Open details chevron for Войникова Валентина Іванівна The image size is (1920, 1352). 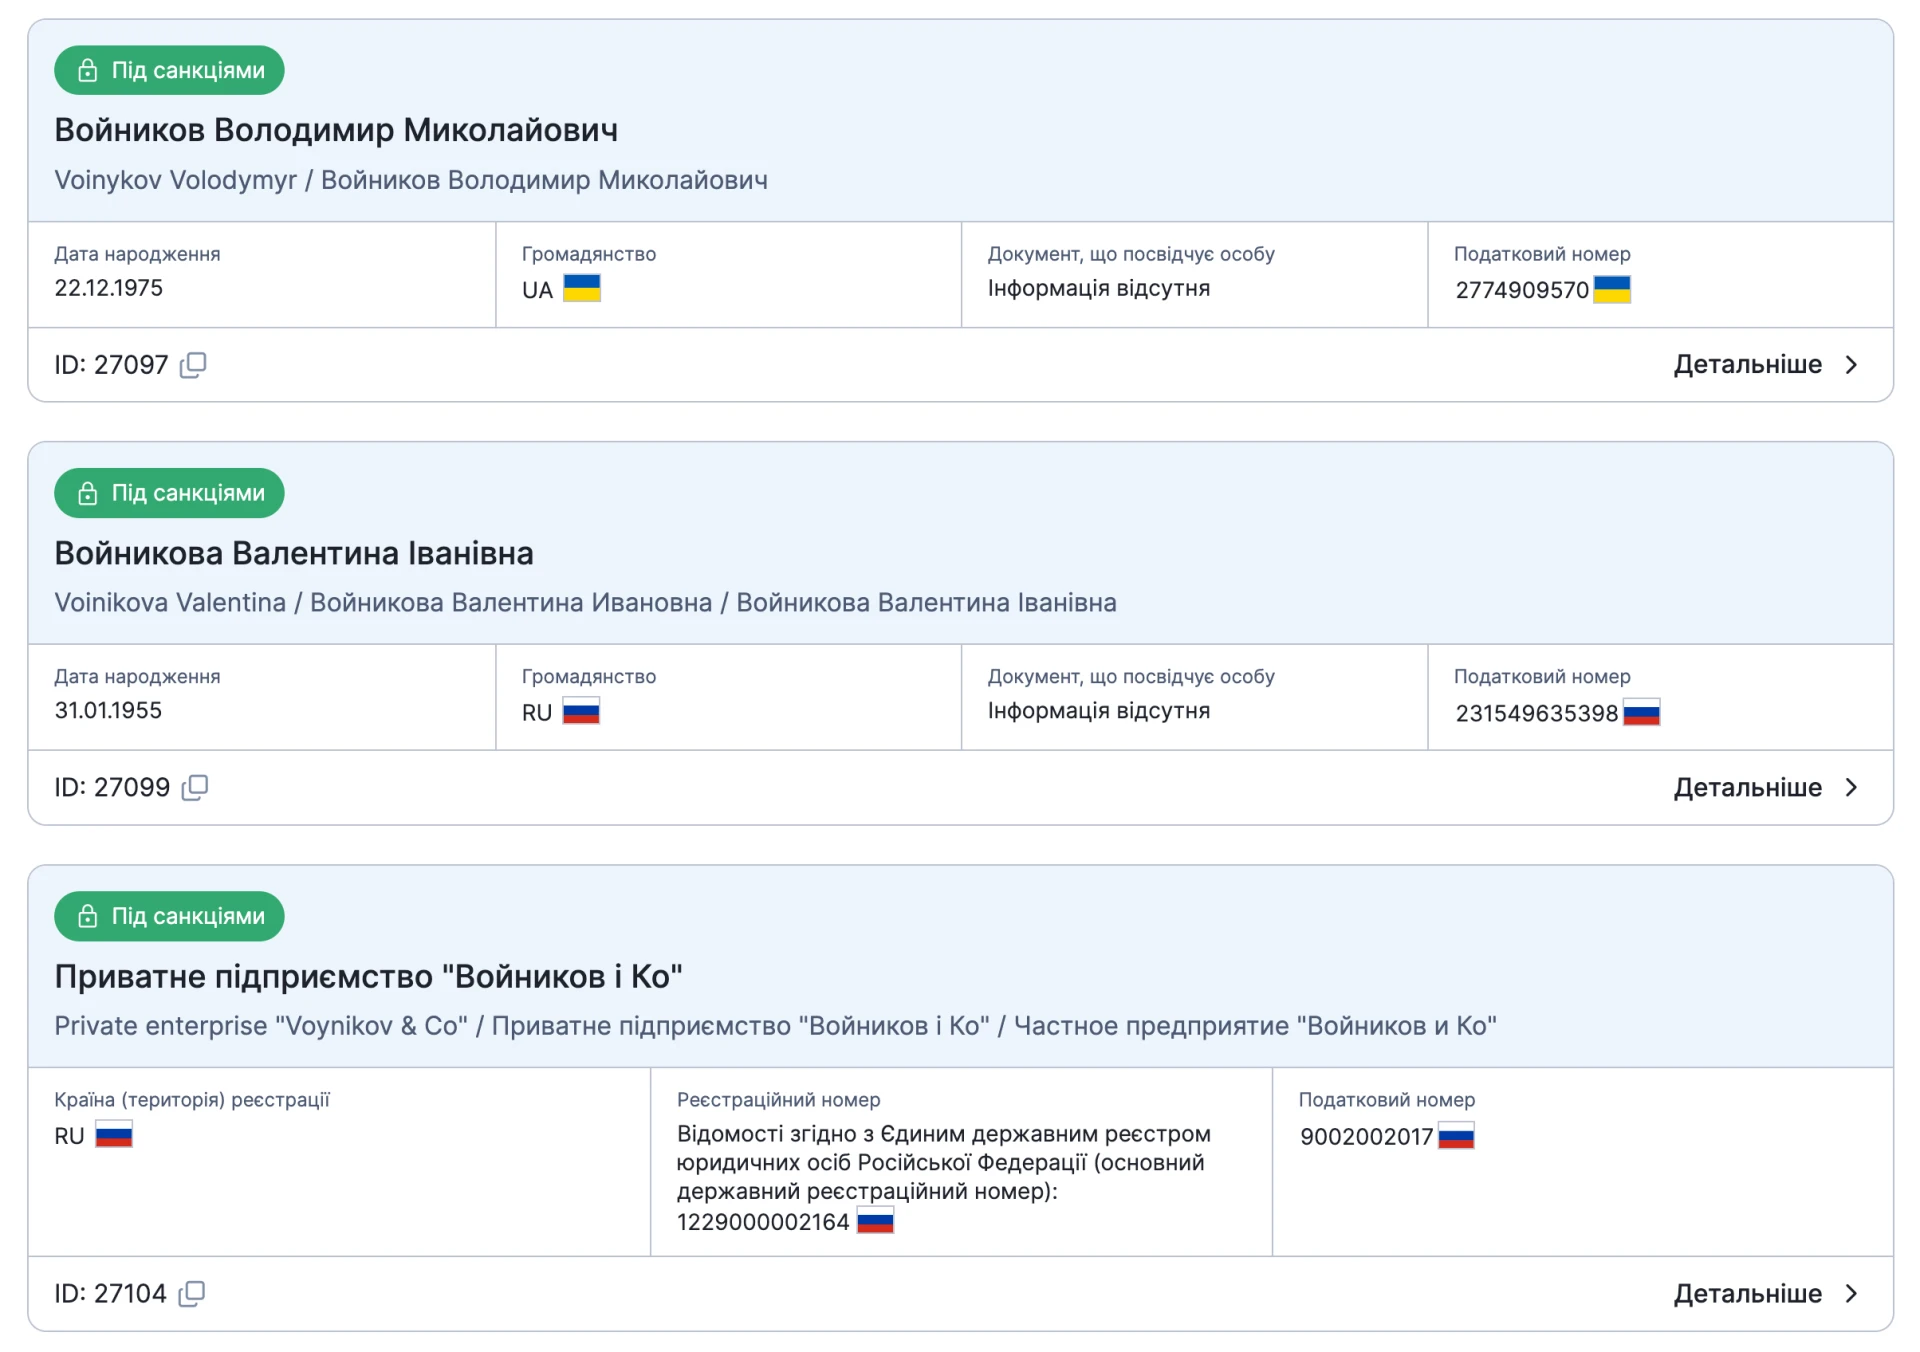coord(1851,788)
